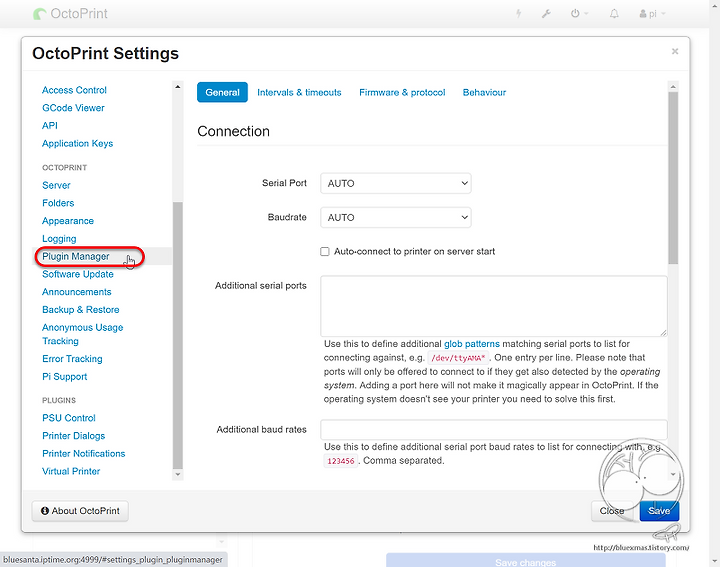Screen dimensions: 720x567
Task: Open Error Tracking settings
Action: pyautogui.click(x=72, y=359)
